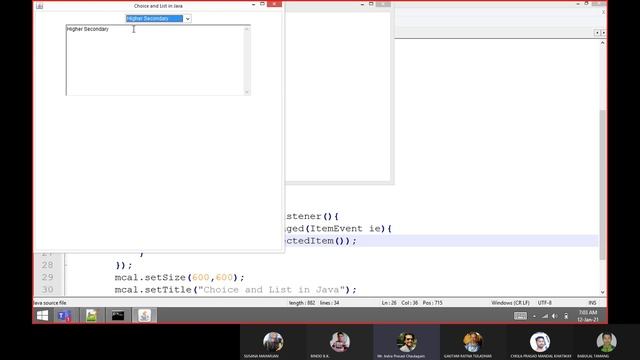Place cursor on mcal.setTitle code line

[x=236, y=290]
